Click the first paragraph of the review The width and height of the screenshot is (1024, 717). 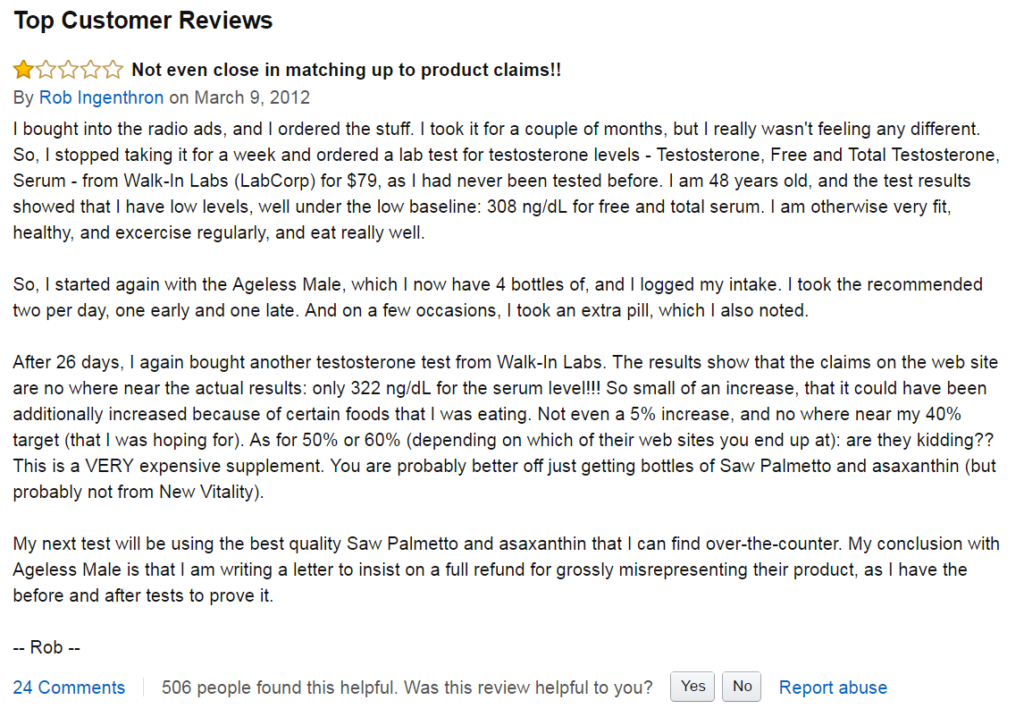(x=500, y=181)
